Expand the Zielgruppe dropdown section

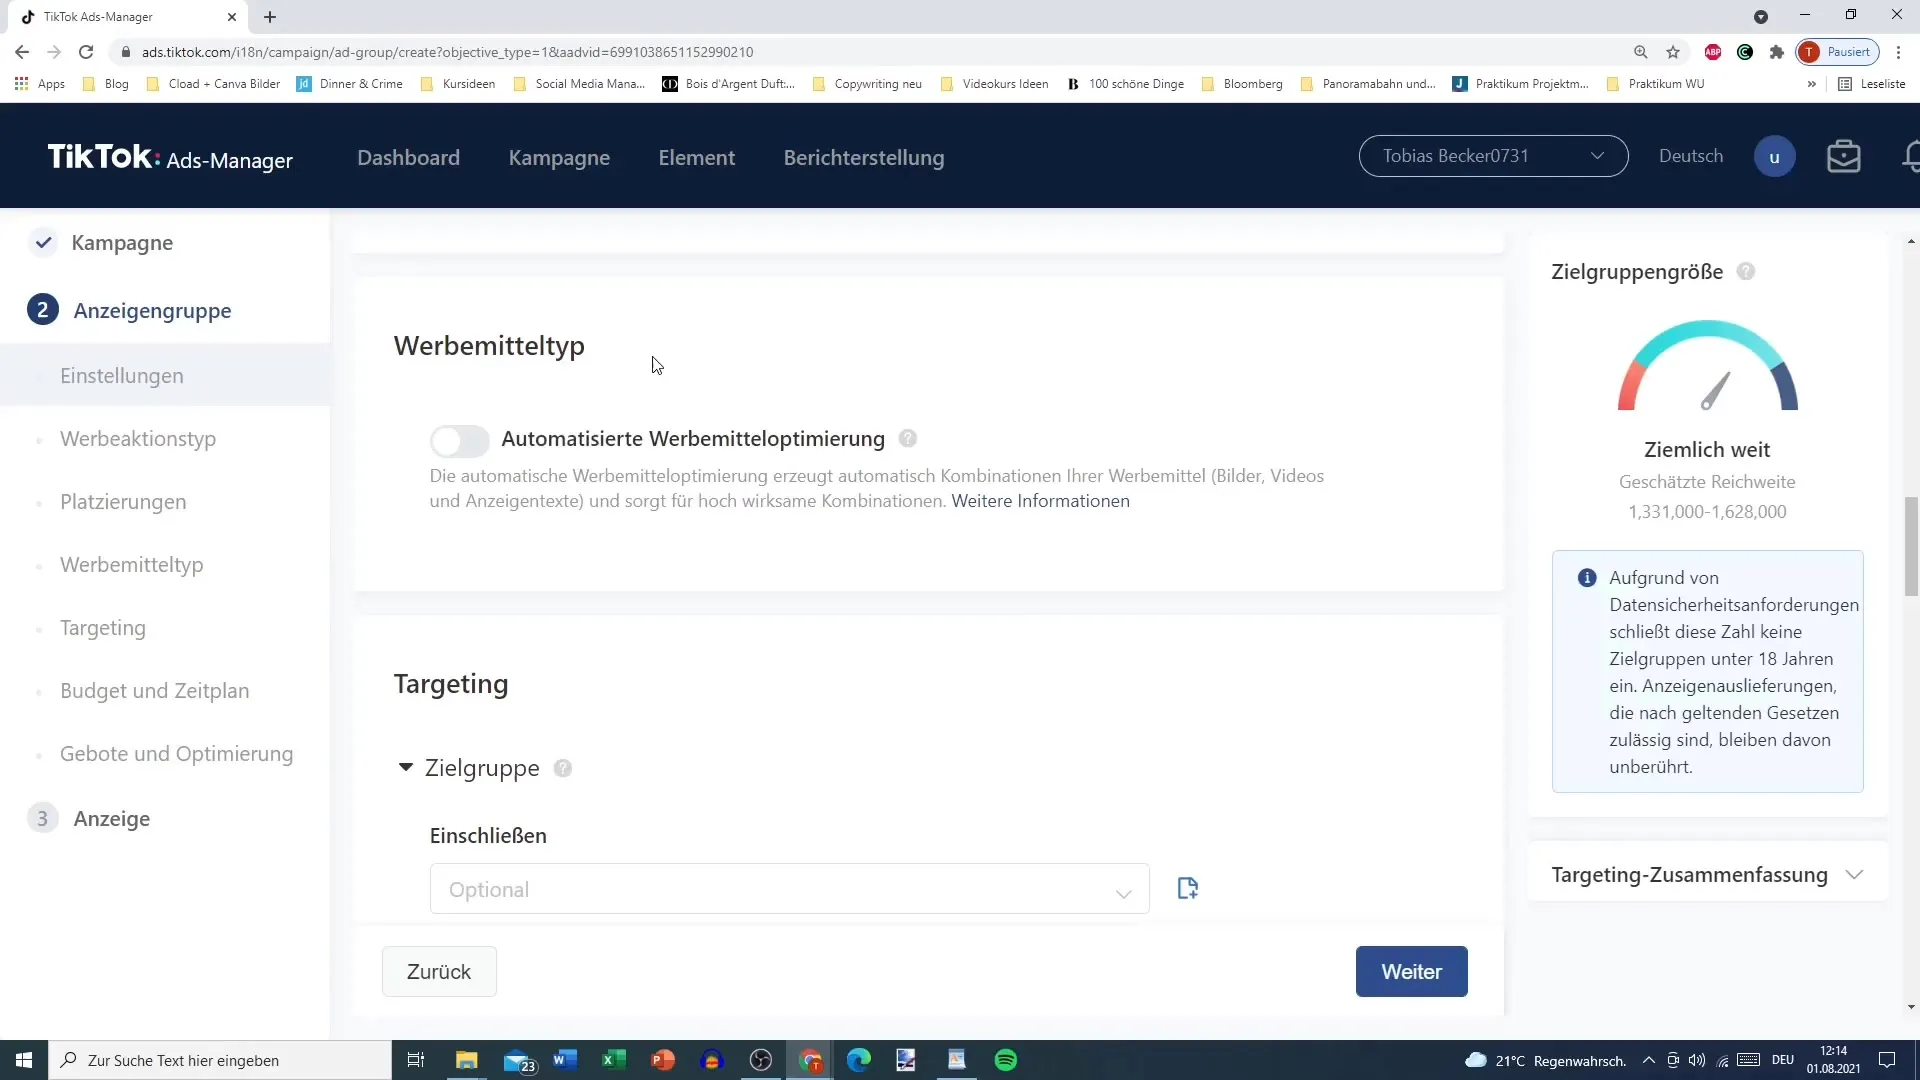(405, 767)
